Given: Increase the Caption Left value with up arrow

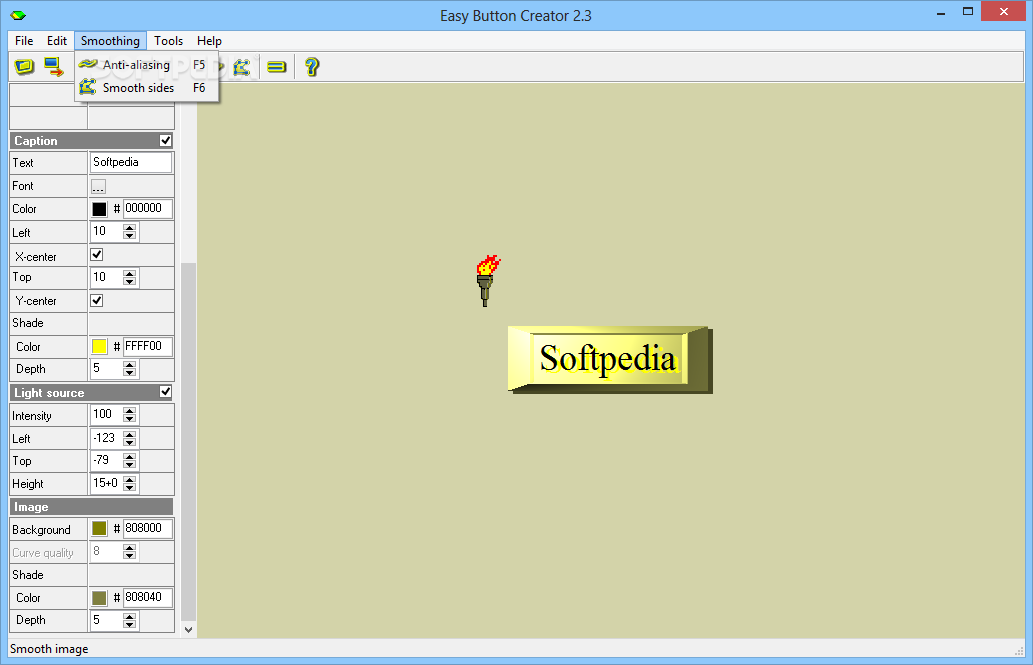Looking at the screenshot, I should pos(130,228).
